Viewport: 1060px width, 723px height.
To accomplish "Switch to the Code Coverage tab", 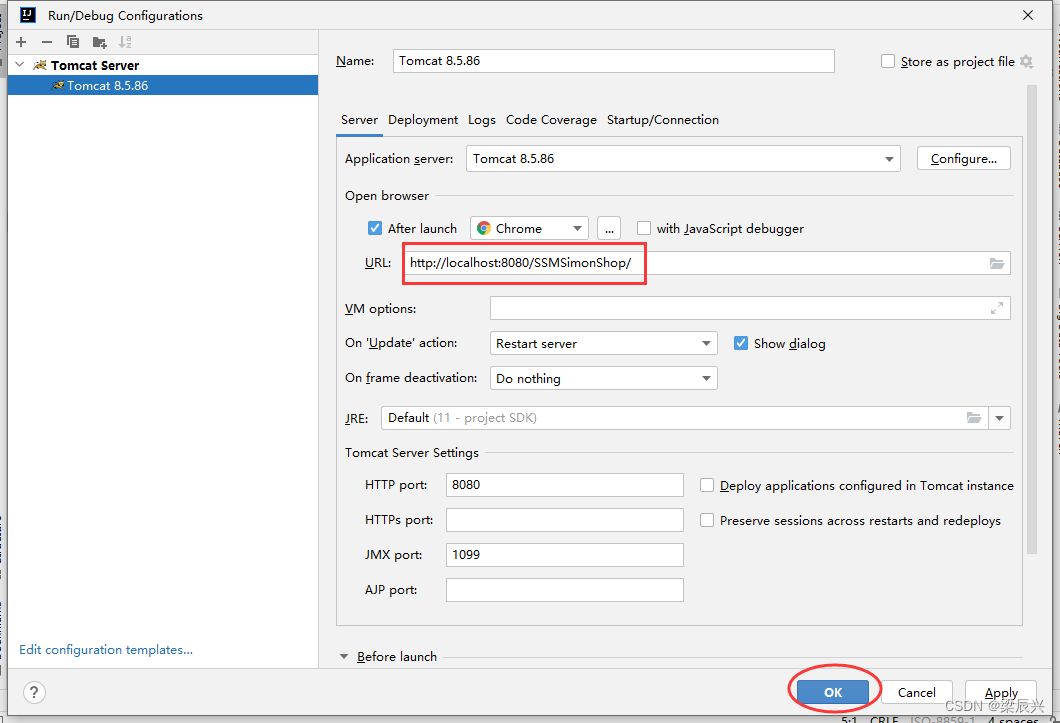I will coord(552,120).
